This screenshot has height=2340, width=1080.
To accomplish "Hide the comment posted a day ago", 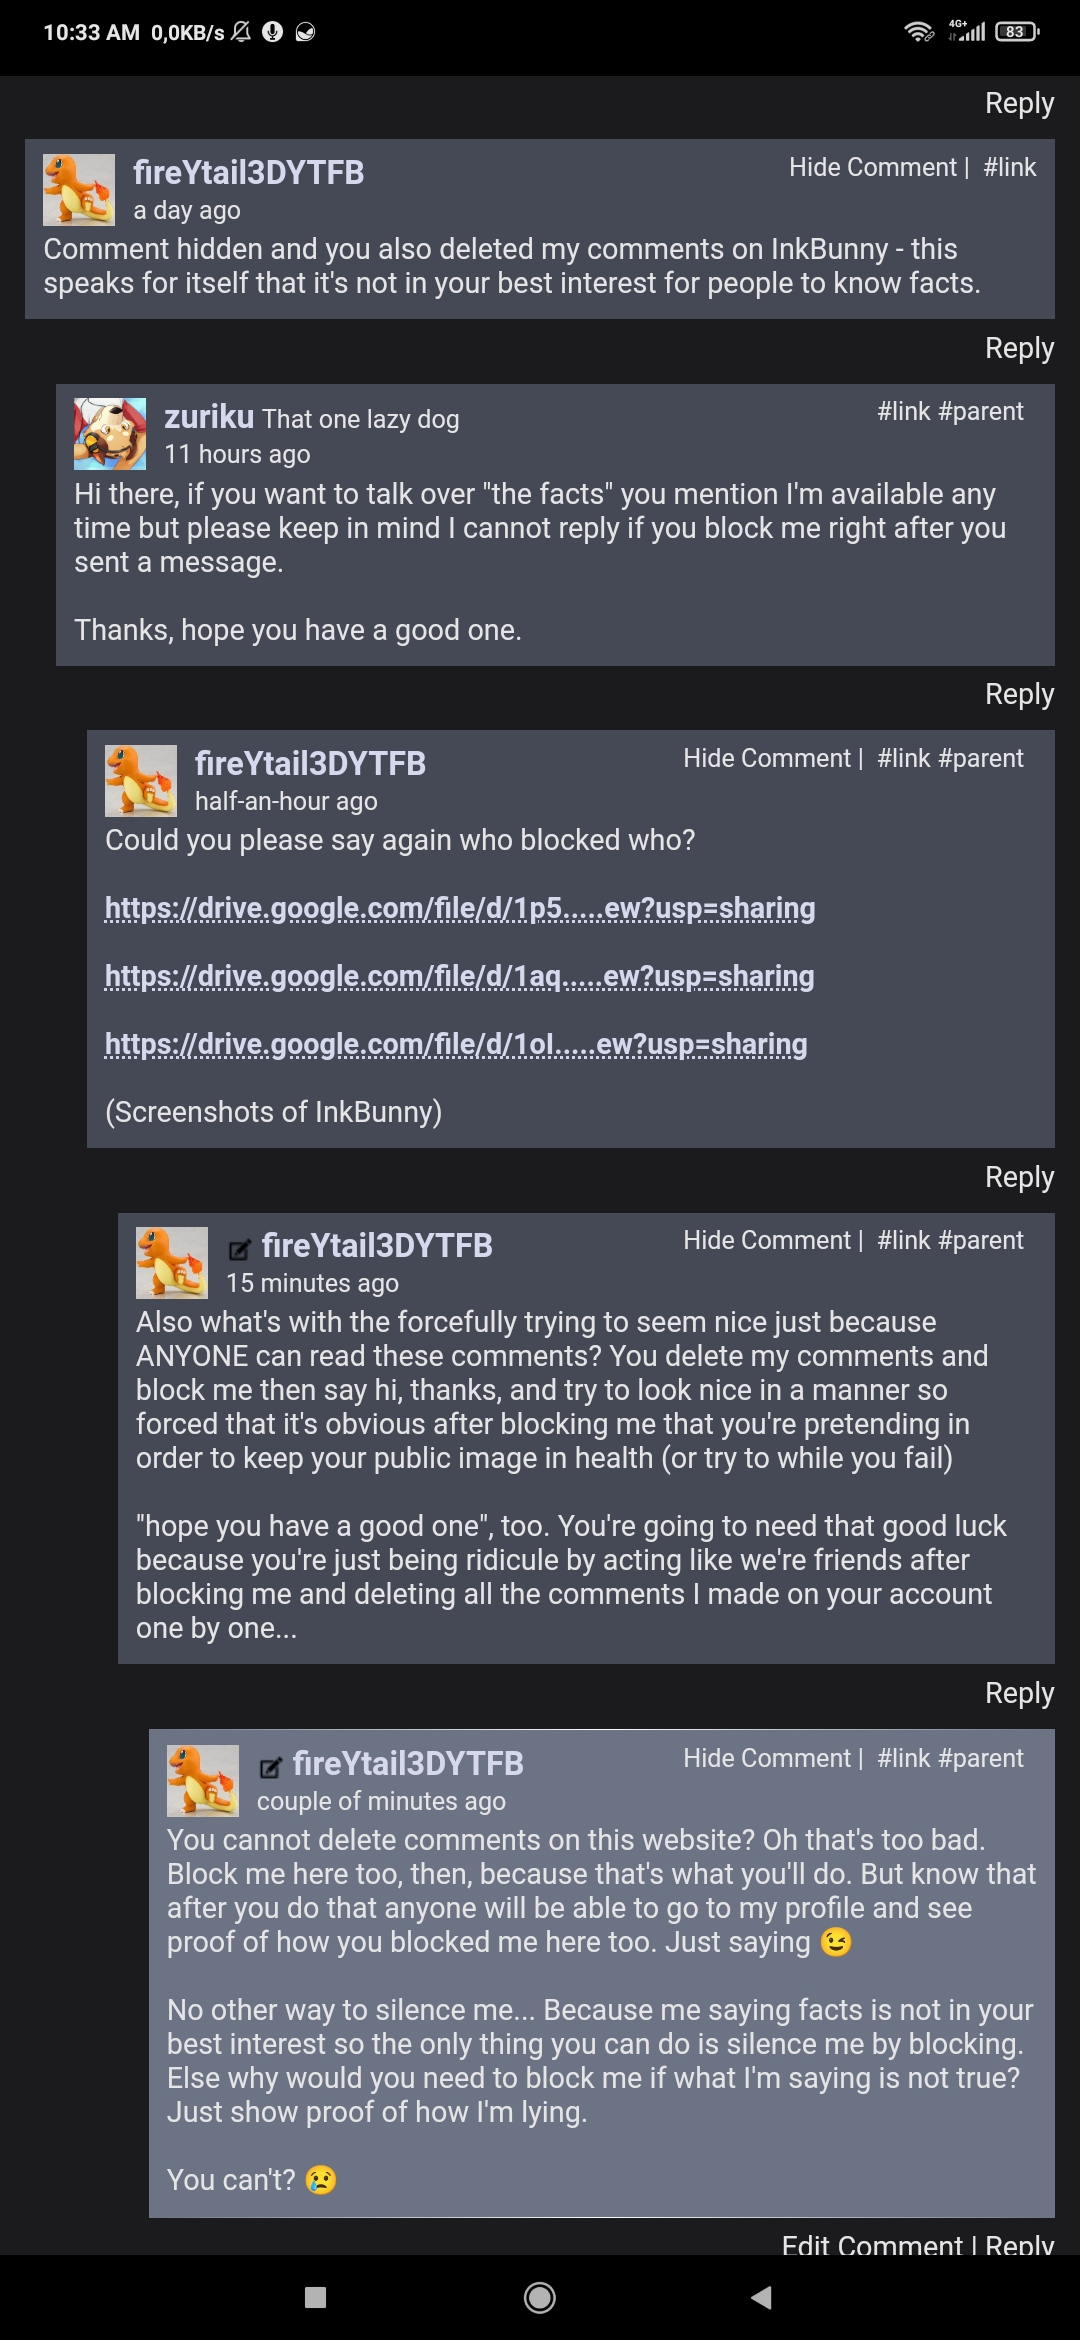I will pos(872,167).
